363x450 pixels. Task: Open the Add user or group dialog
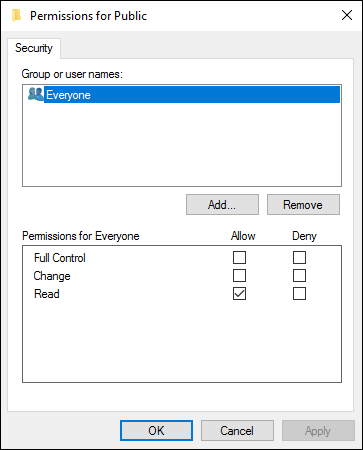tap(222, 205)
